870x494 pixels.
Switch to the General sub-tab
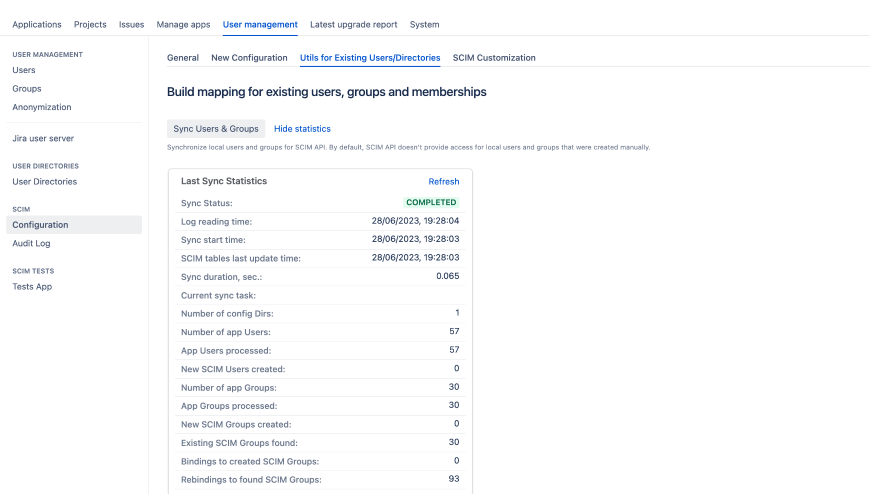click(182, 58)
